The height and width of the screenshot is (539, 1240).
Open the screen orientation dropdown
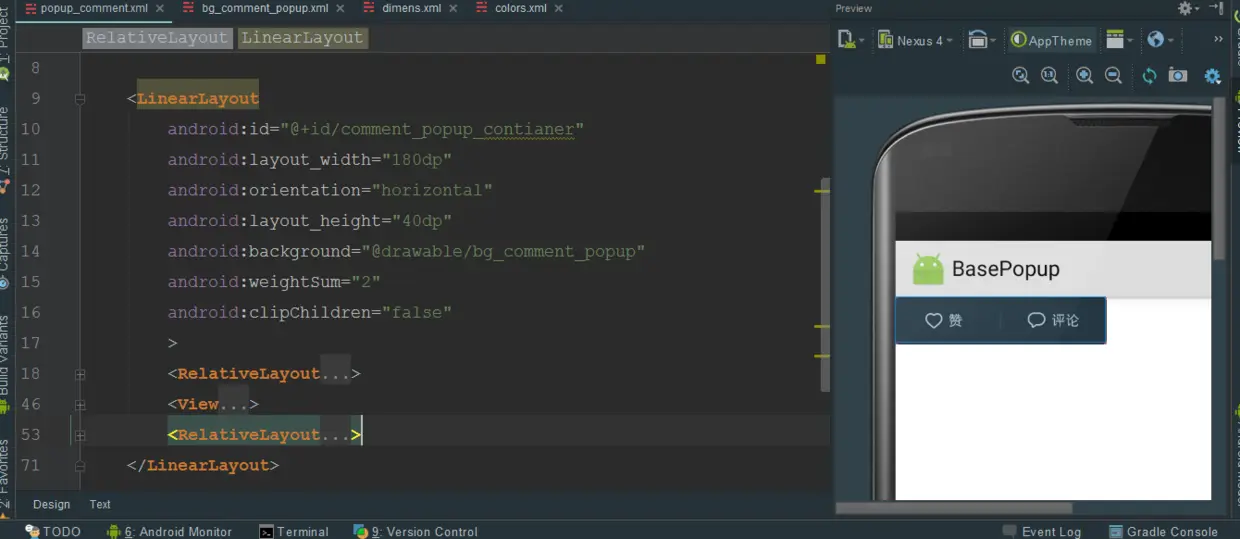coord(982,40)
